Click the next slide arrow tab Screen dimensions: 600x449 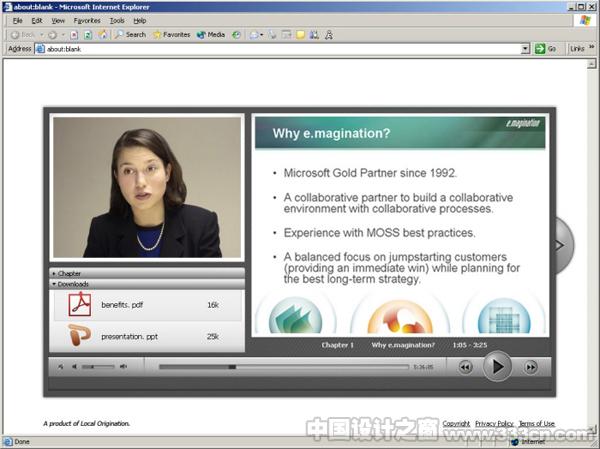[564, 245]
